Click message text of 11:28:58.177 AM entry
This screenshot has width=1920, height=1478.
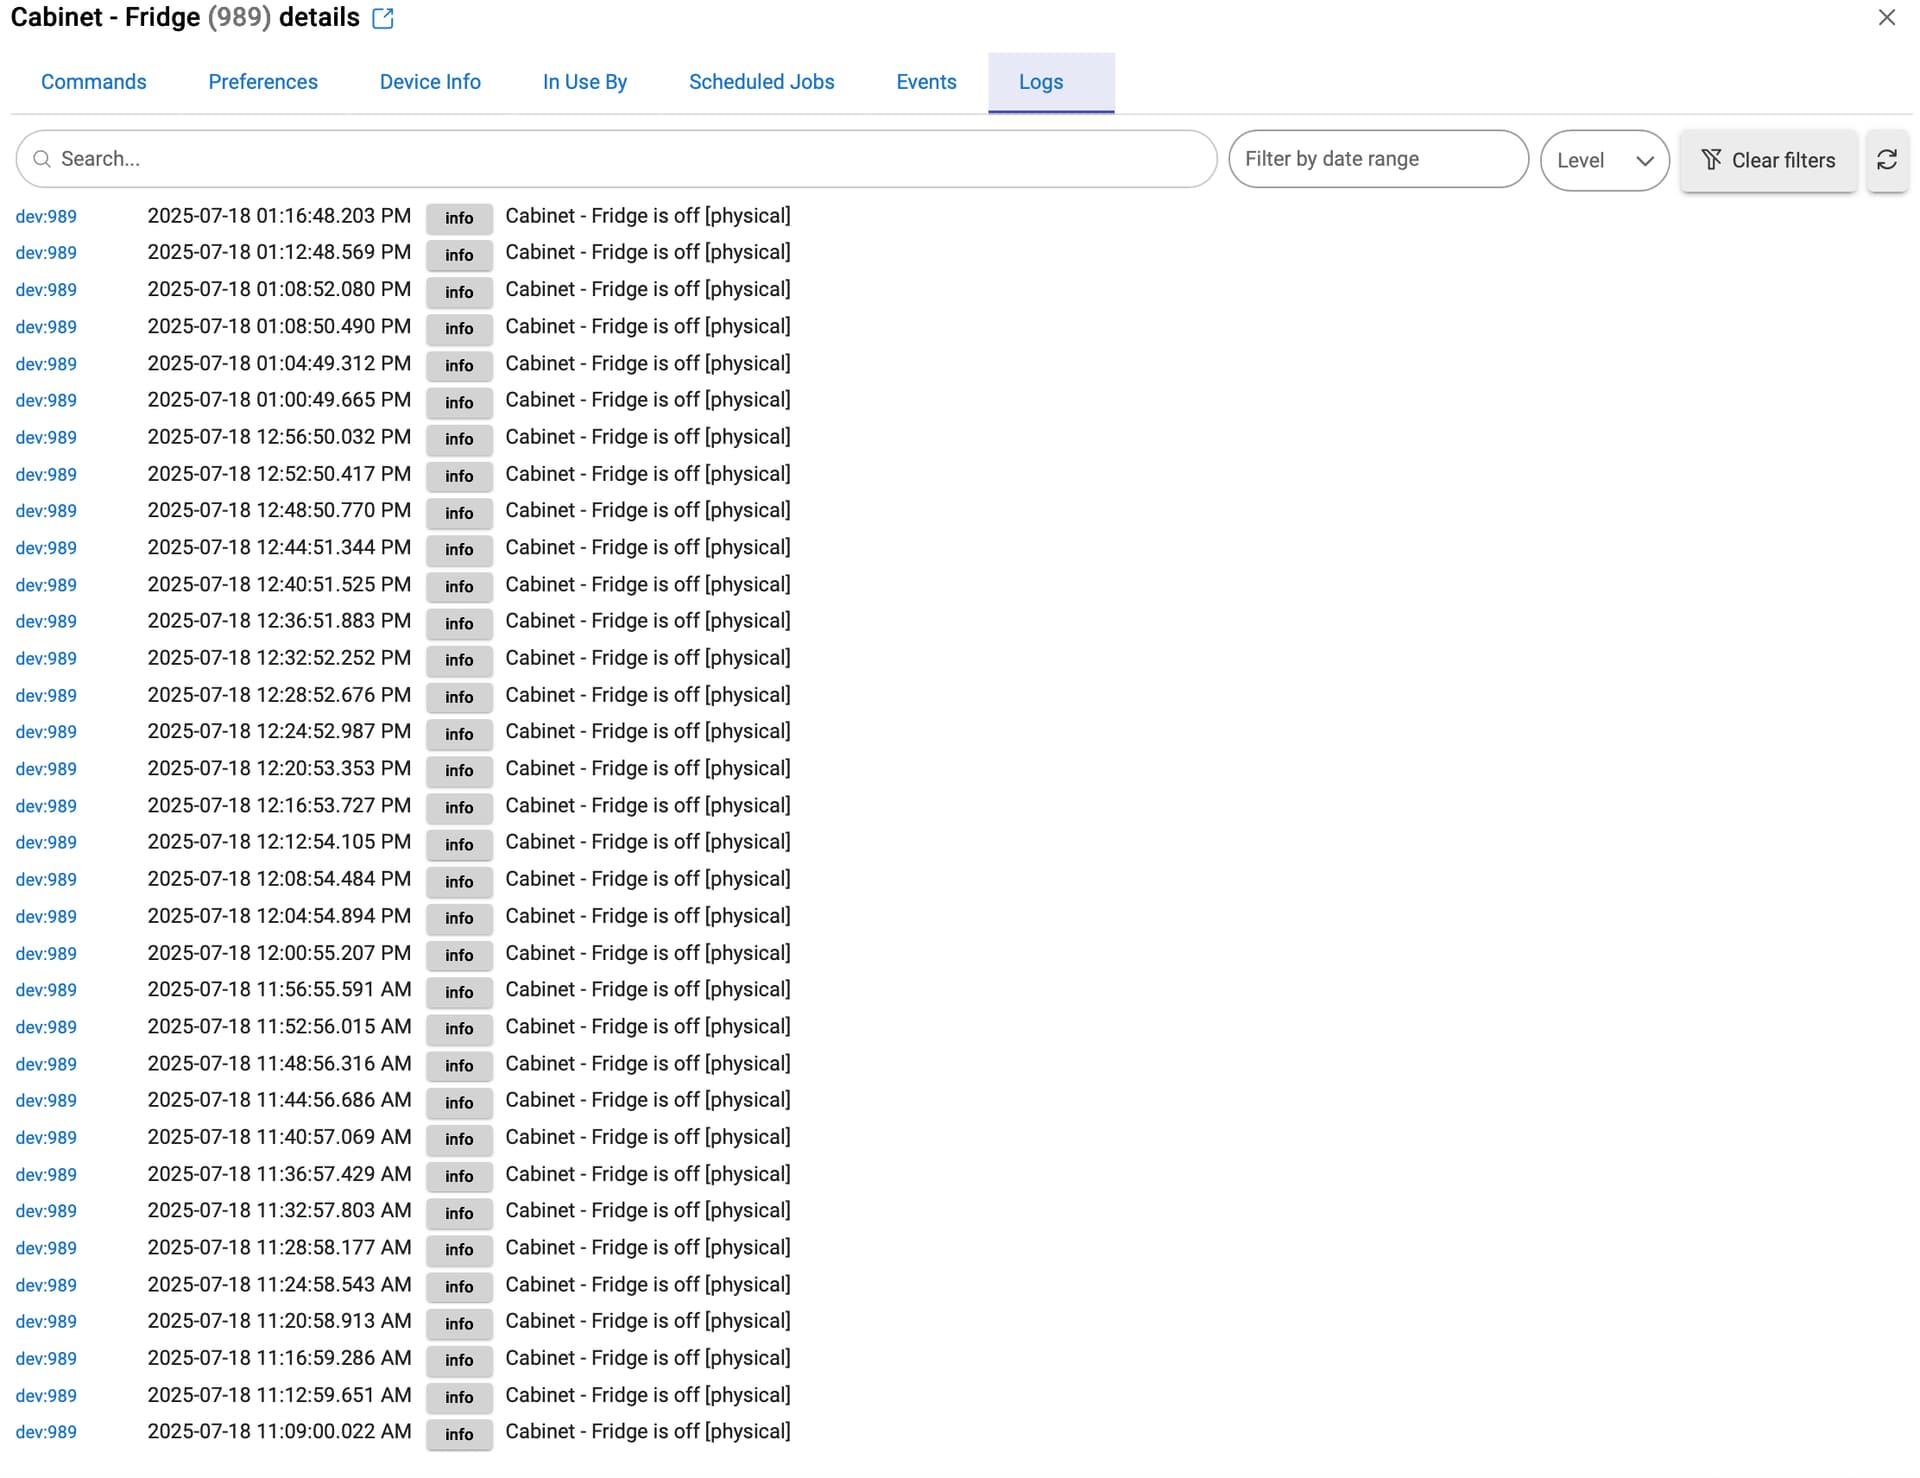648,1247
